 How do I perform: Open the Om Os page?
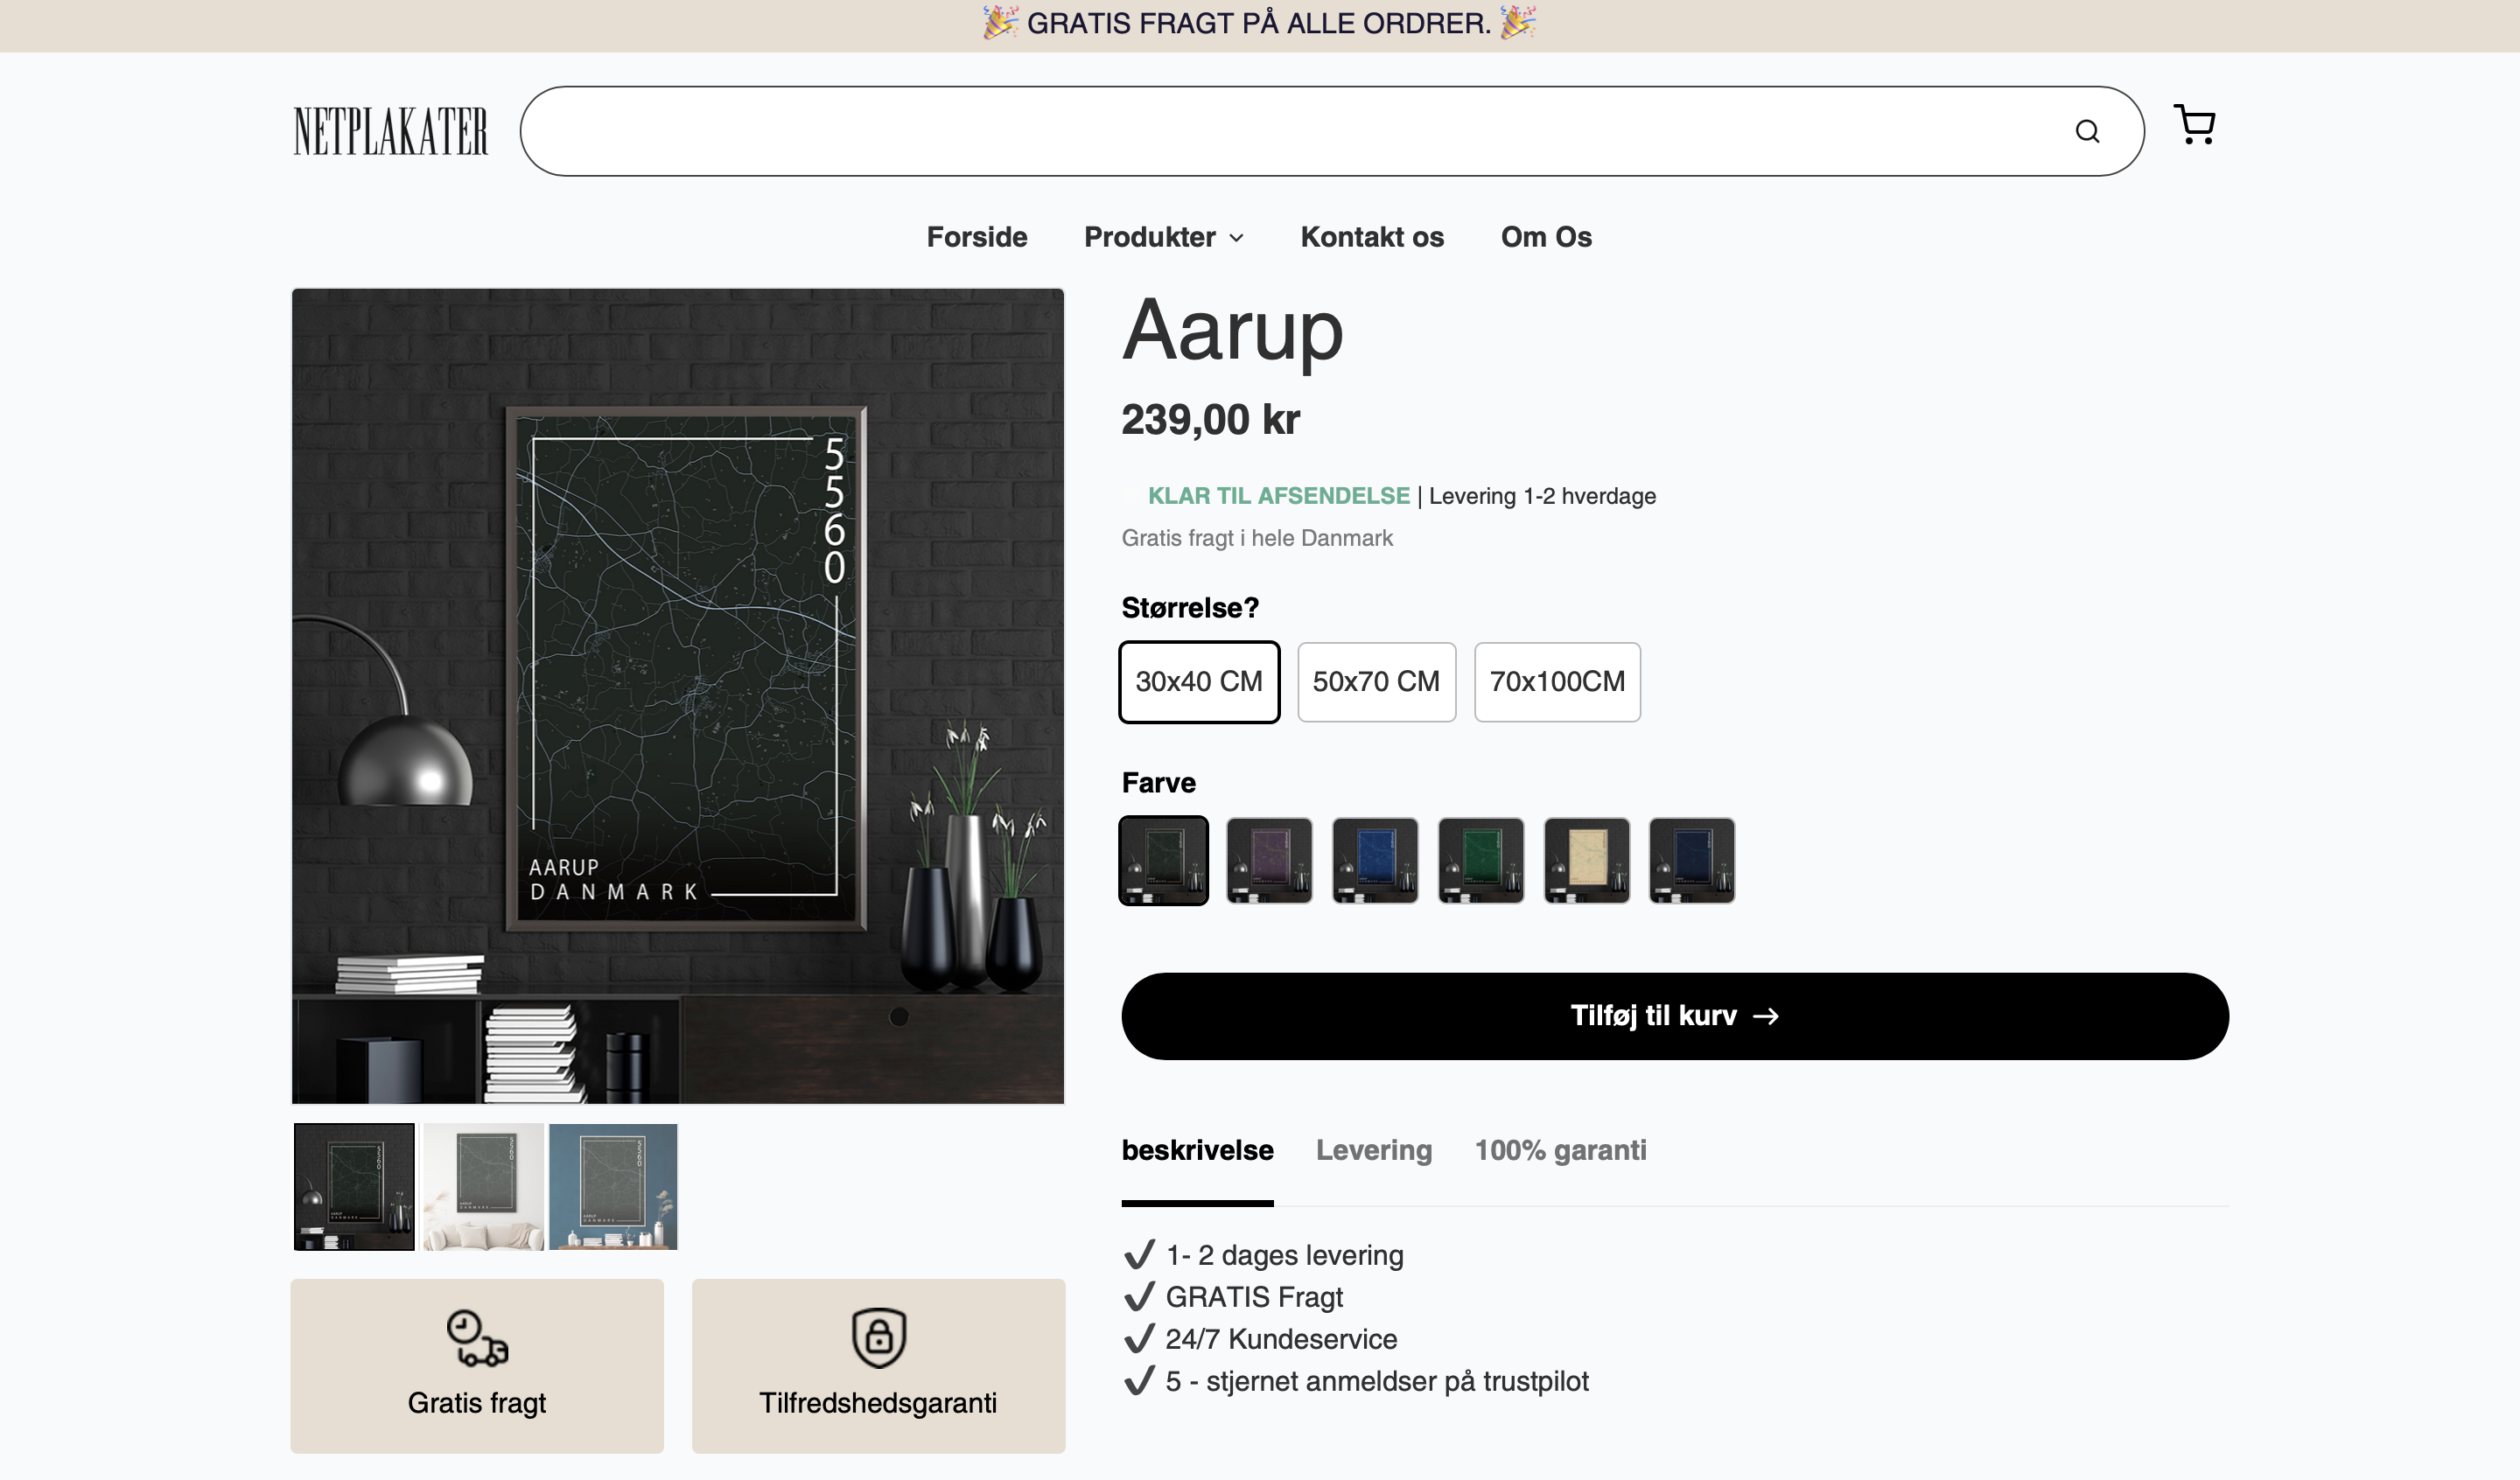[1545, 237]
